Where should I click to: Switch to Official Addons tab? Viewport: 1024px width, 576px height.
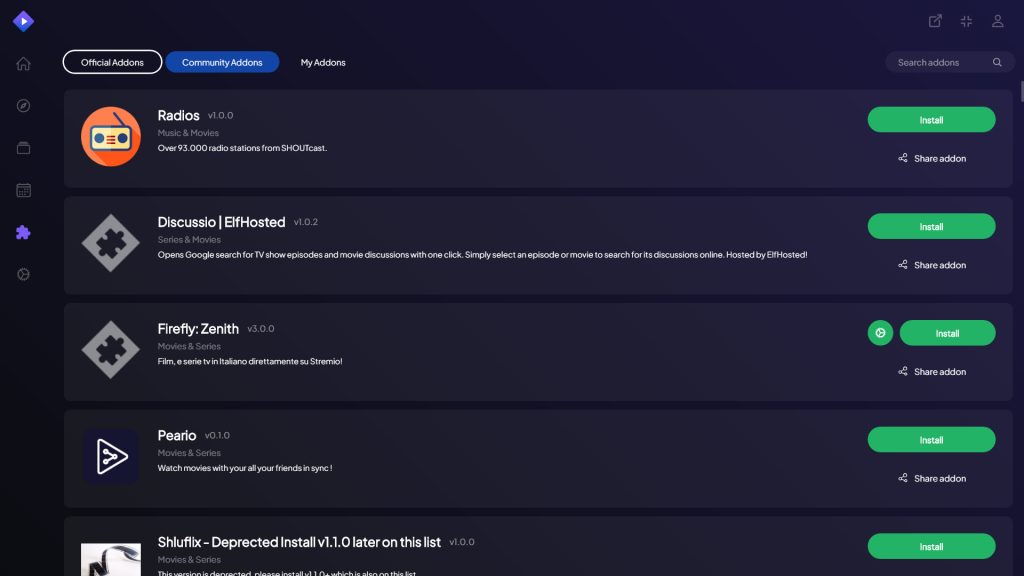tap(112, 62)
